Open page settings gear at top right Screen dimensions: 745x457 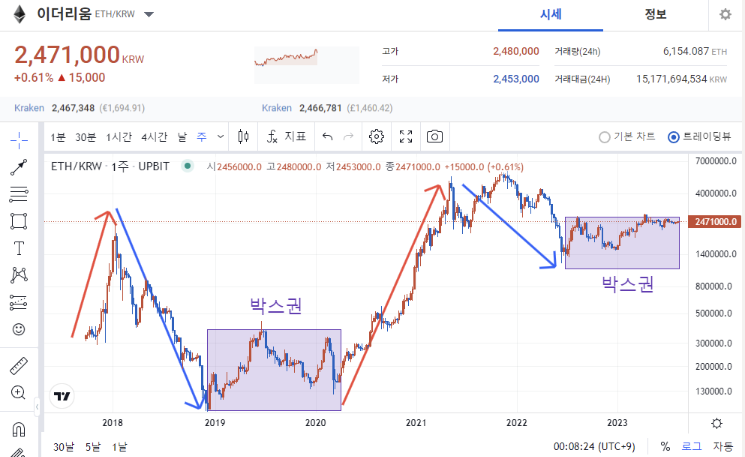(725, 14)
